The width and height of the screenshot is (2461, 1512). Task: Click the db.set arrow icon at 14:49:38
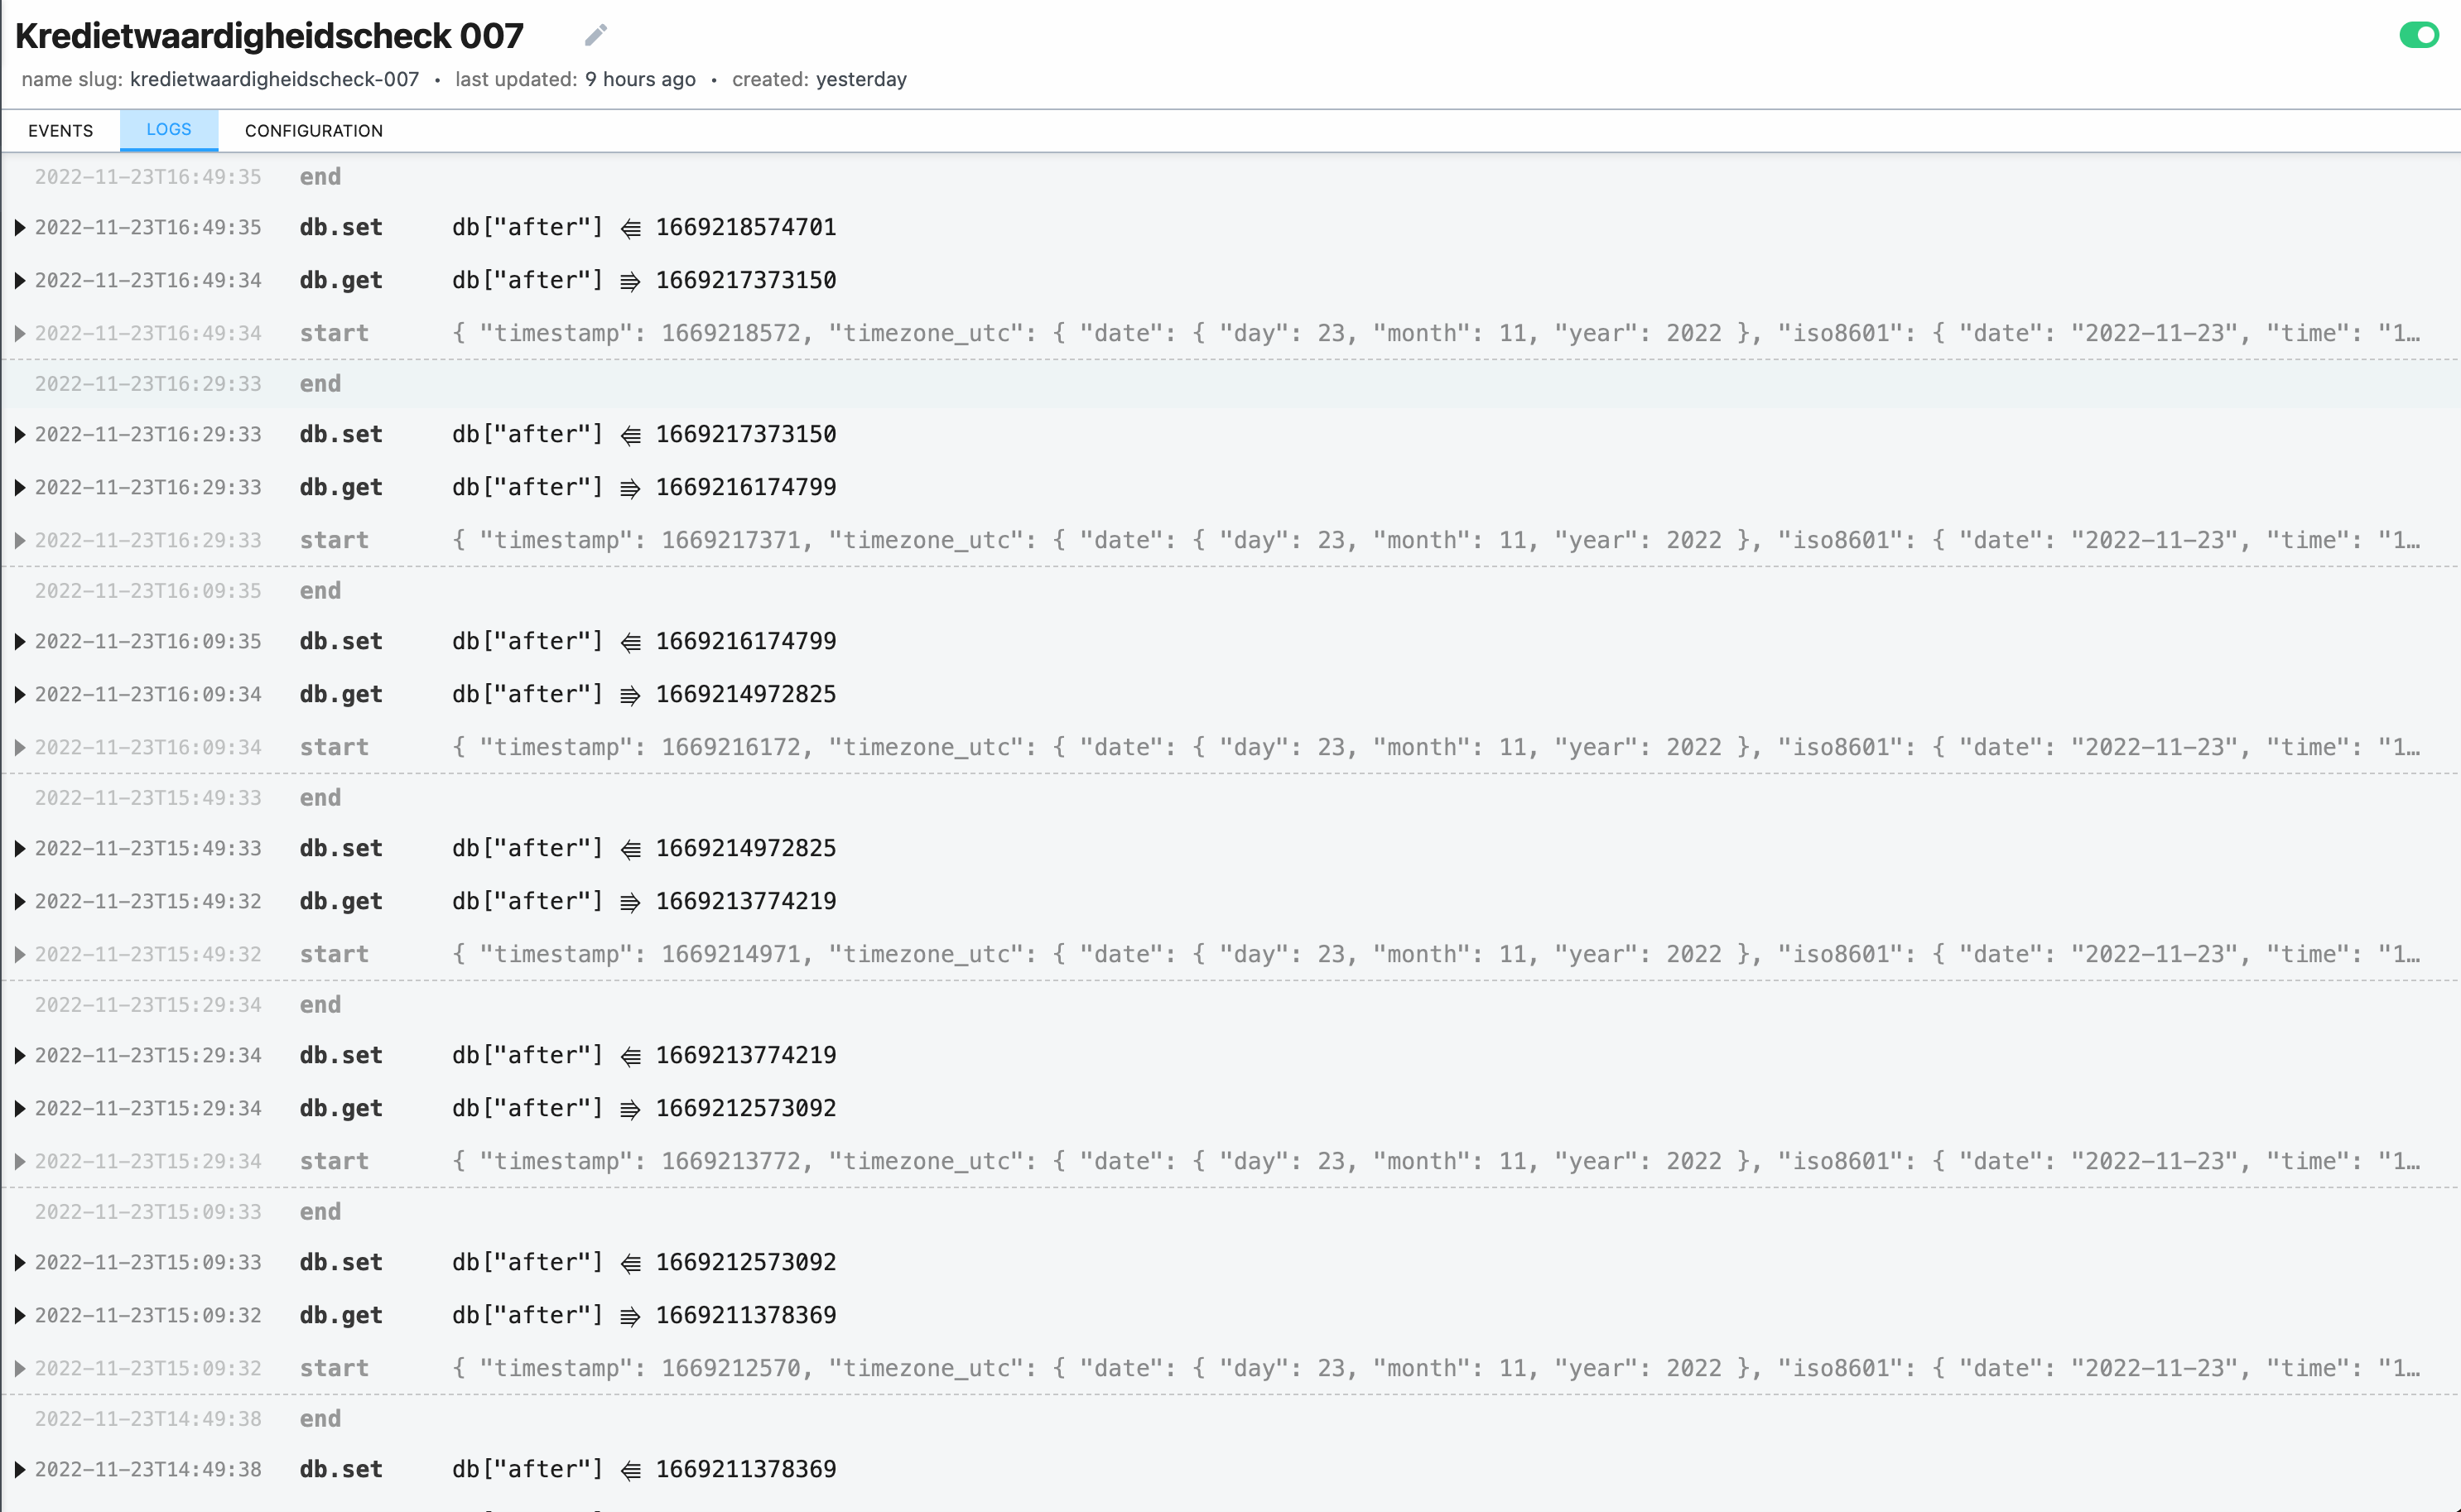(x=630, y=1469)
